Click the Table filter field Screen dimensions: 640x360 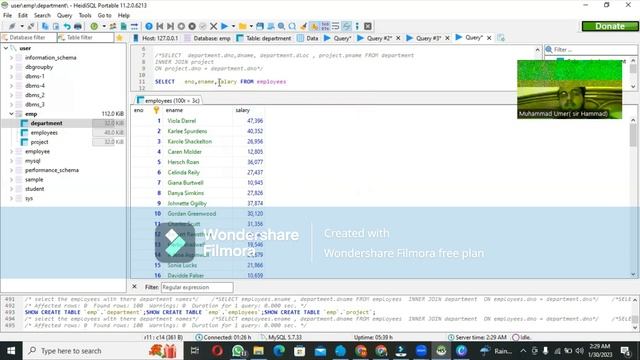[x=85, y=38]
